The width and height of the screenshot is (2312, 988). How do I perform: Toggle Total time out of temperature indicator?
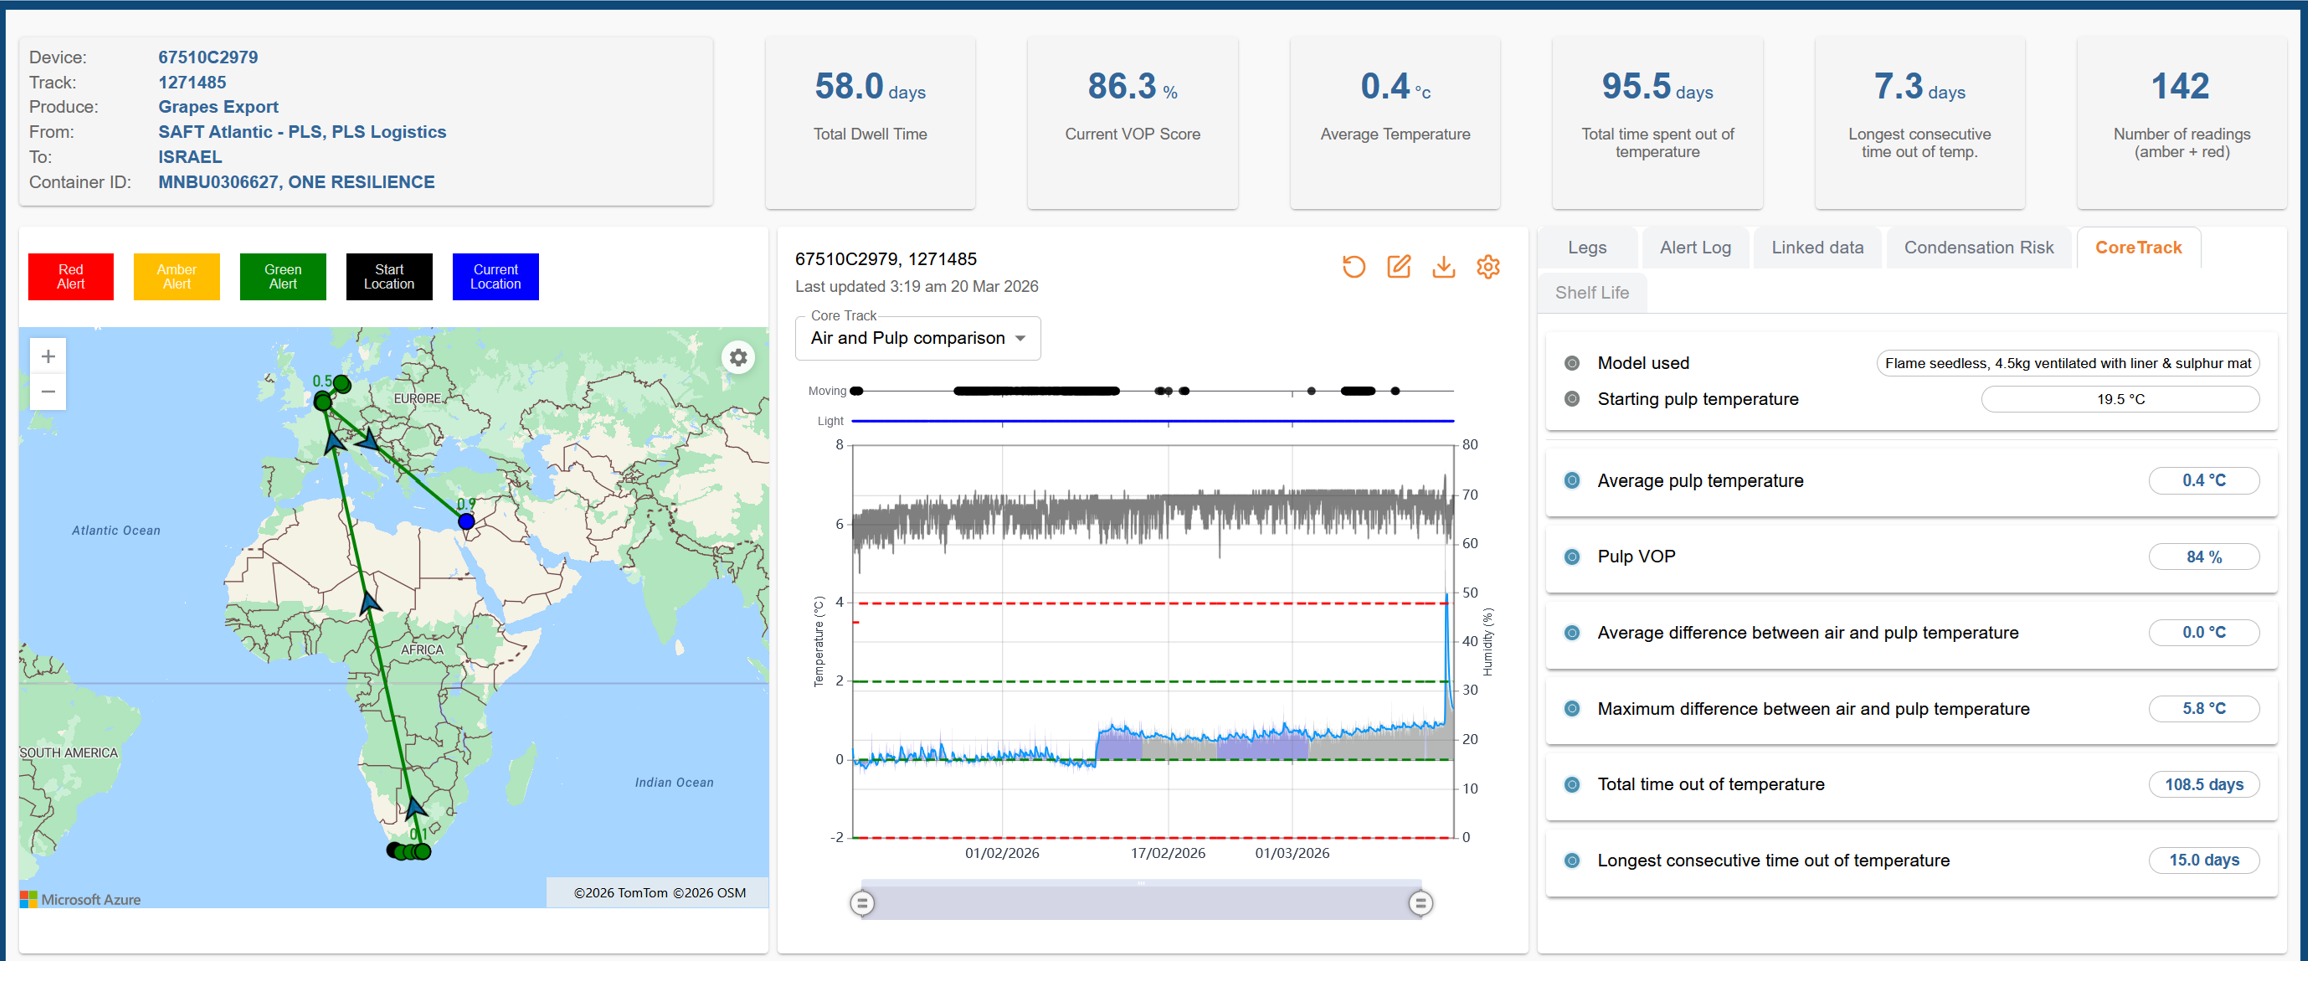point(1572,785)
